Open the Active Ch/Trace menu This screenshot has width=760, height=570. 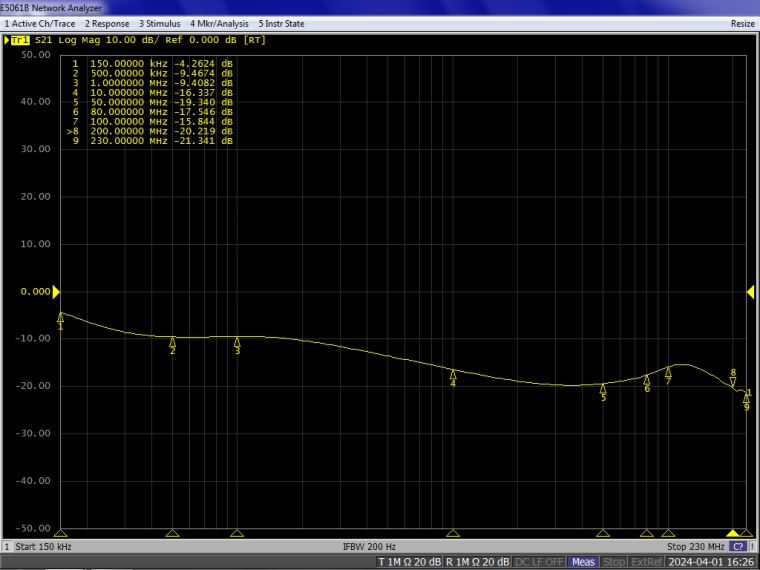(x=40, y=23)
